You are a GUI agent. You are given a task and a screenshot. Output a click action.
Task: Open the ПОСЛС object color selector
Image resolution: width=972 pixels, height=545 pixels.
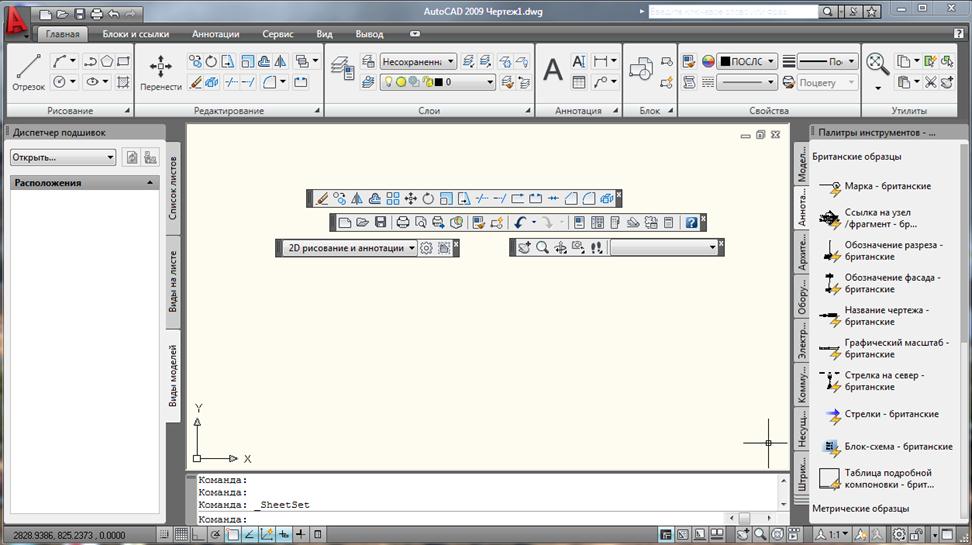click(748, 61)
